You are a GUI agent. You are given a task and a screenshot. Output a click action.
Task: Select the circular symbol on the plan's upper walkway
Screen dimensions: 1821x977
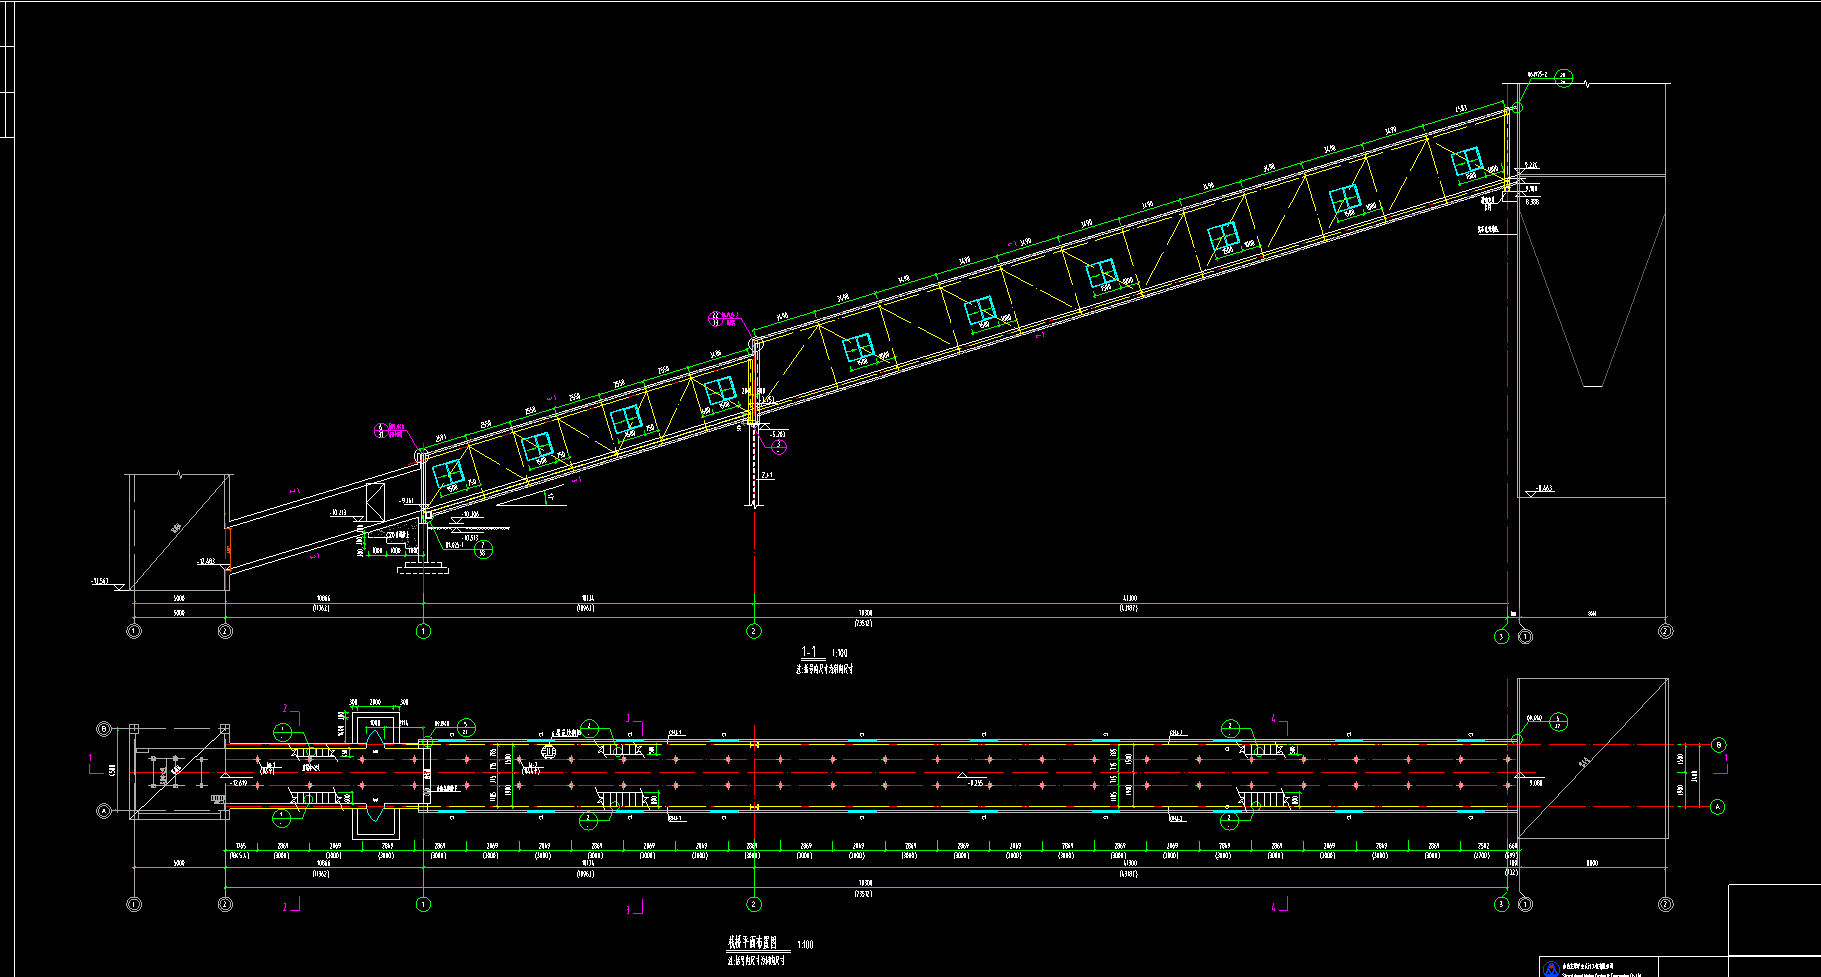pyautogui.click(x=548, y=751)
